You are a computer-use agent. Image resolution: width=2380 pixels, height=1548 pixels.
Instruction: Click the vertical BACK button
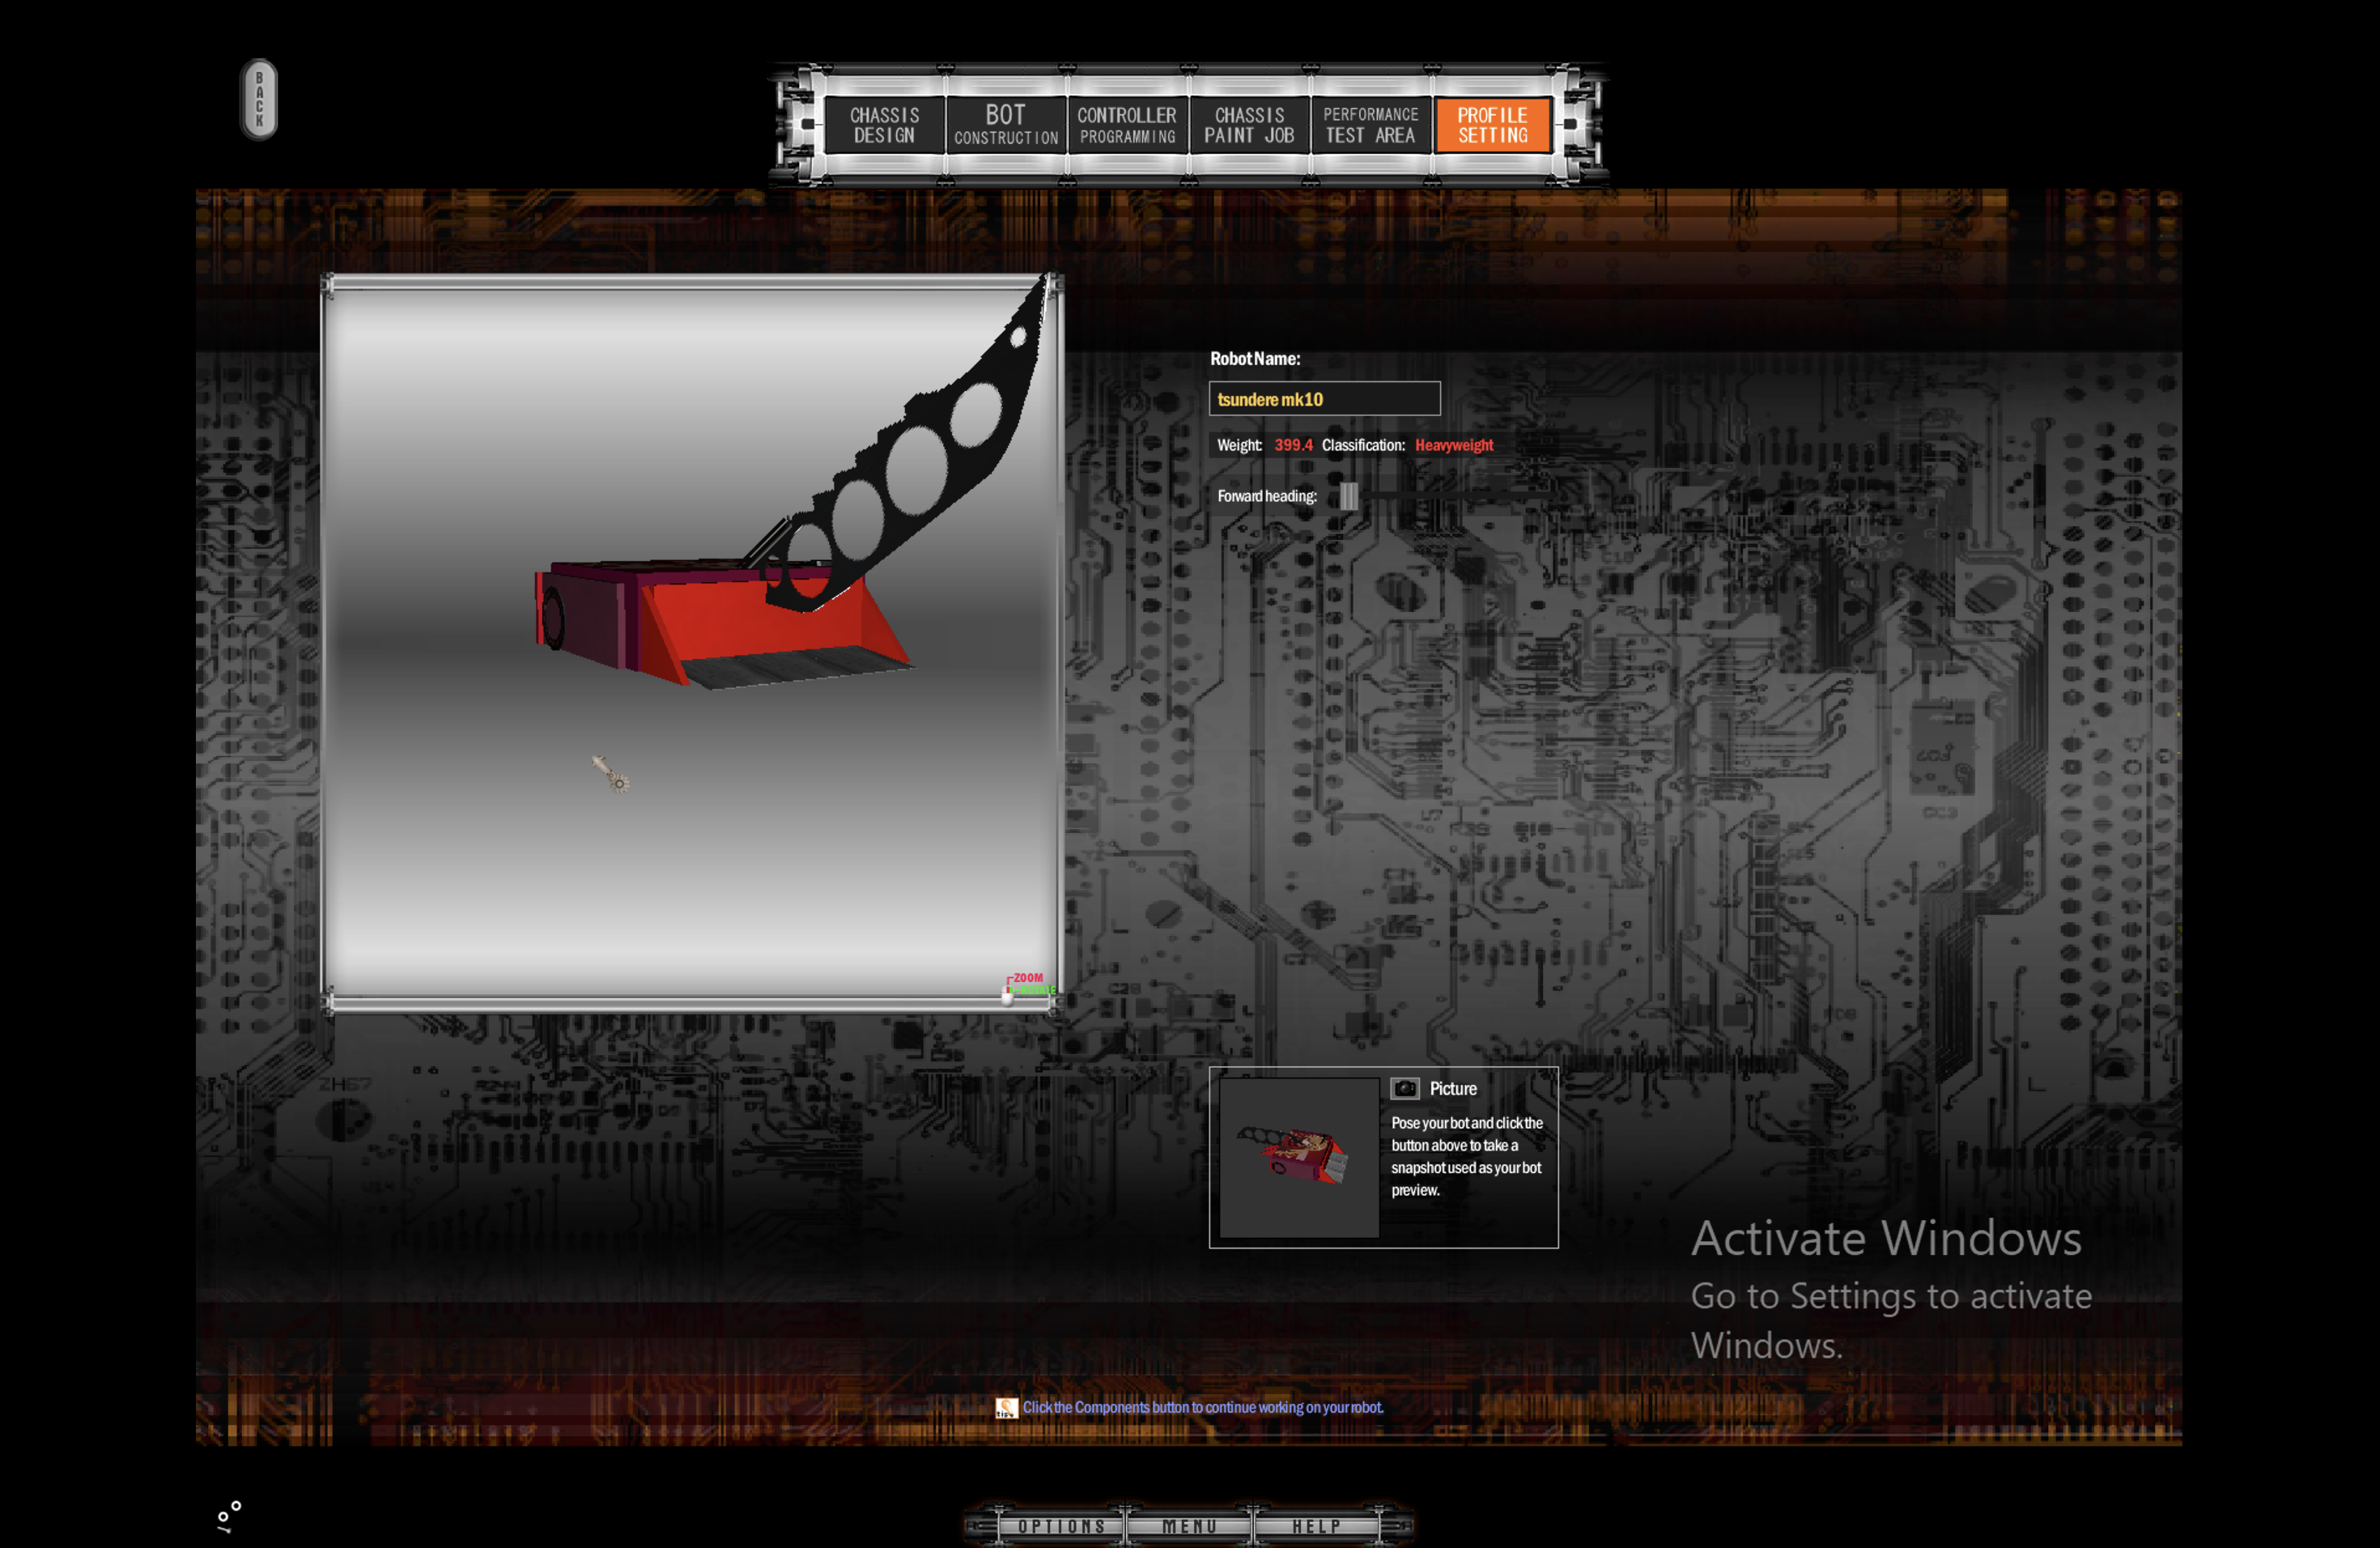259,99
